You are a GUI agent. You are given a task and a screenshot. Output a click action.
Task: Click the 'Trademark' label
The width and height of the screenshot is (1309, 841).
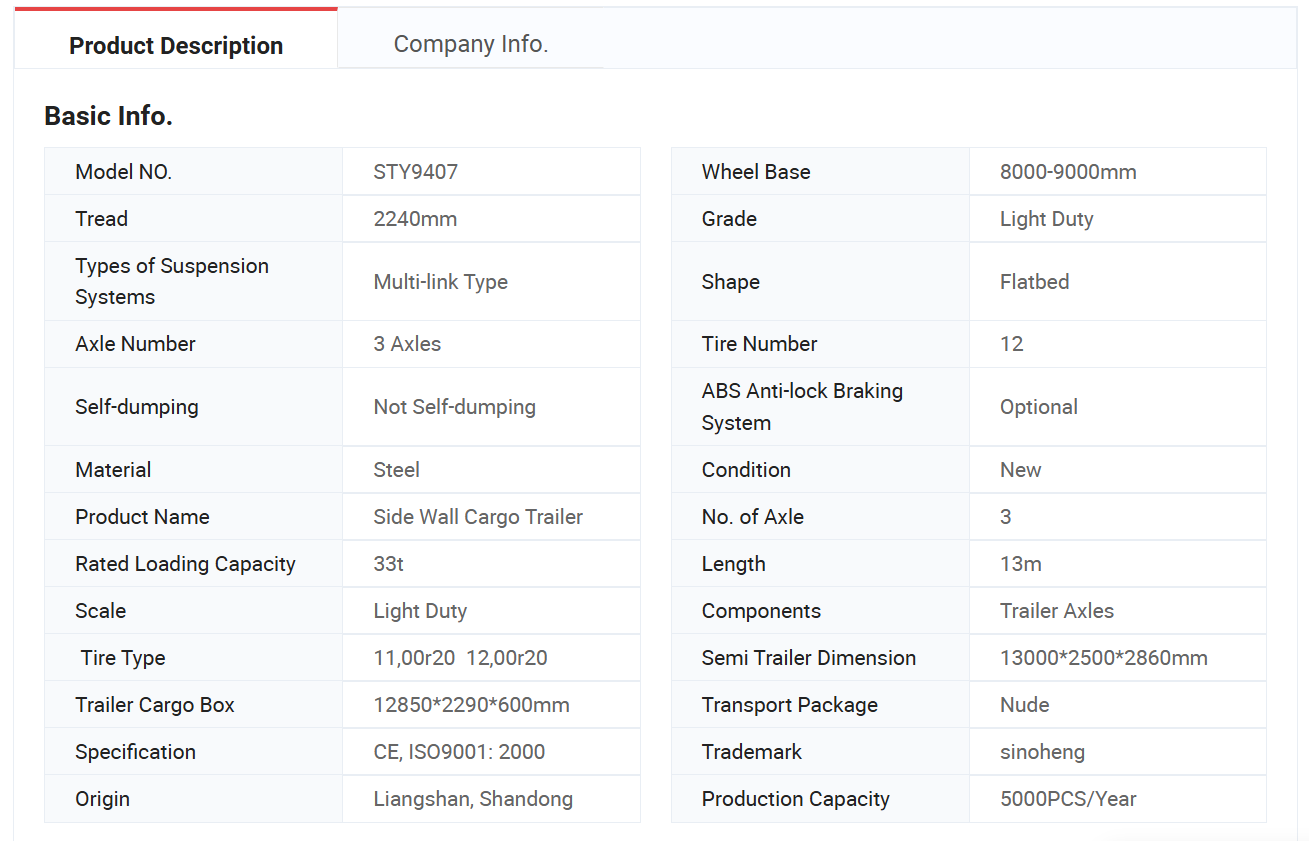(x=752, y=752)
